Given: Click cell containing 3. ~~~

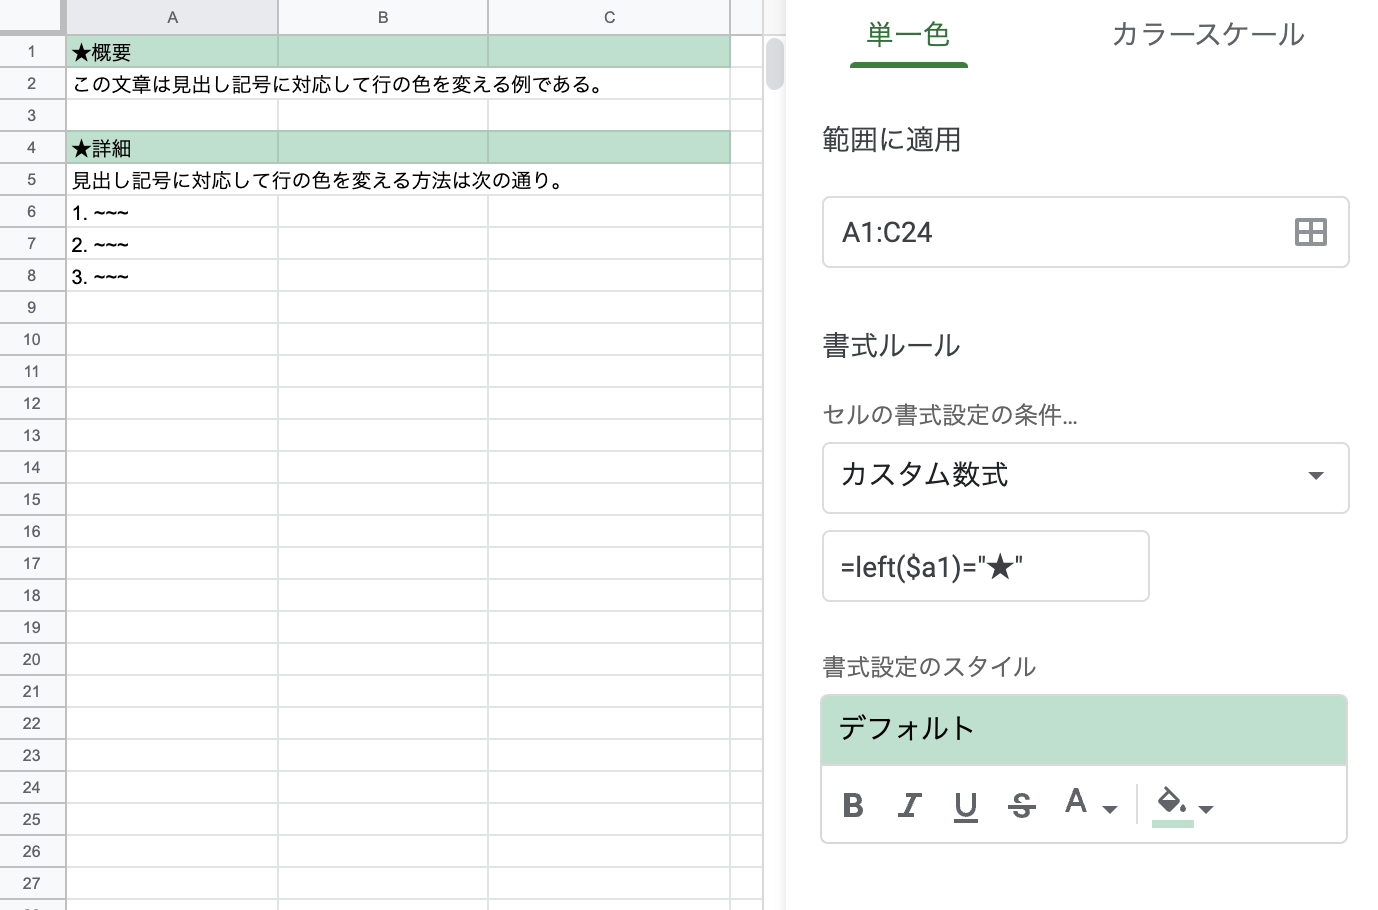Looking at the screenshot, I should click(172, 275).
